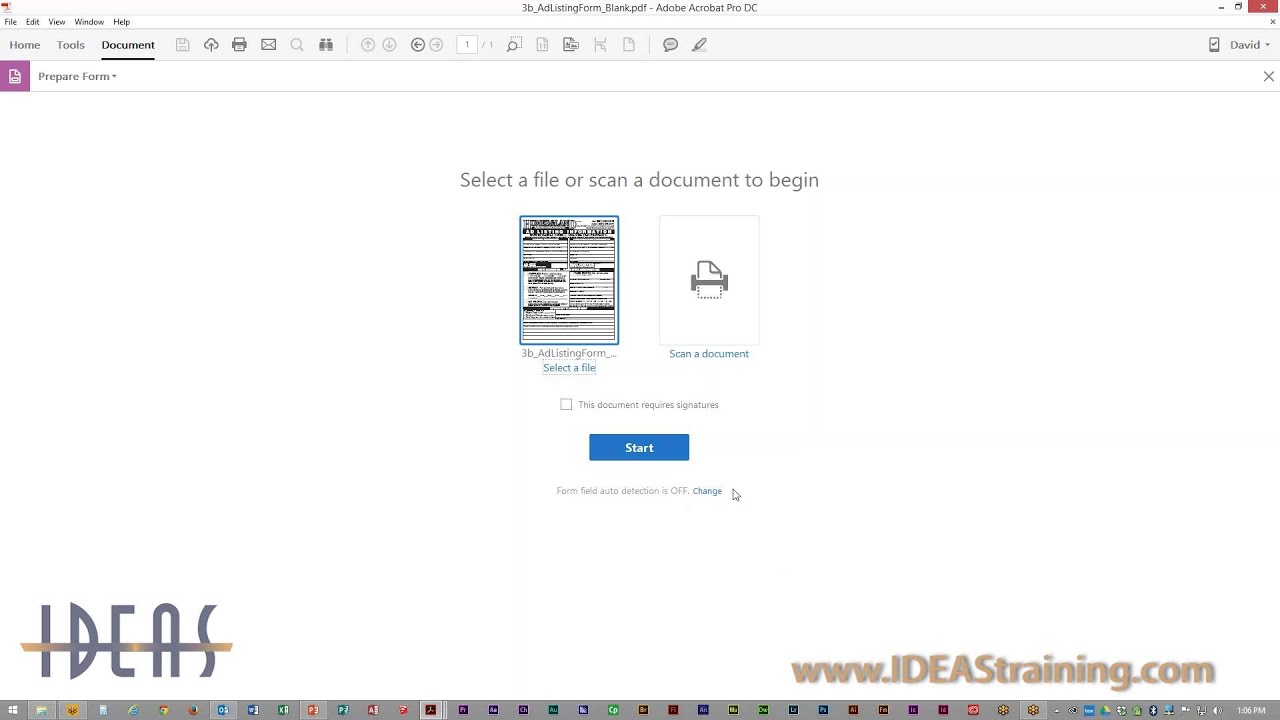Open Google Chrome from the taskbar

point(163,710)
